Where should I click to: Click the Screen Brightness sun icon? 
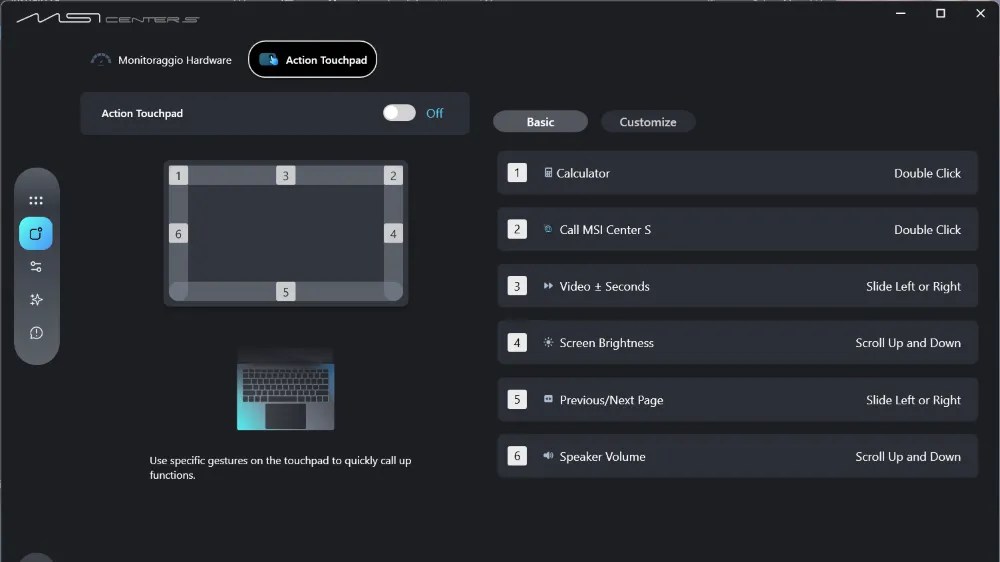(x=548, y=343)
